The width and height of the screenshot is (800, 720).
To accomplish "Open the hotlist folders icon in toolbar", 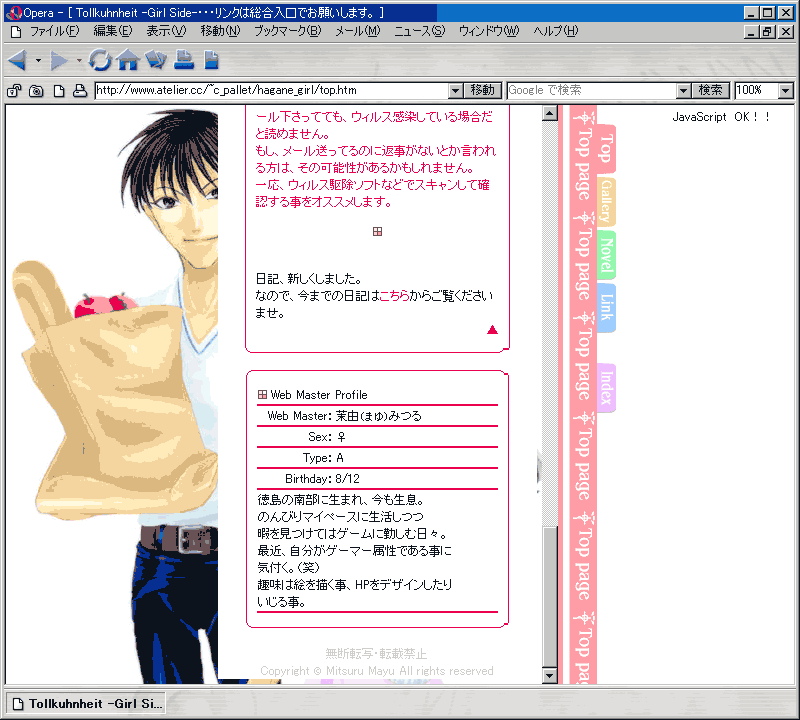I will point(156,60).
